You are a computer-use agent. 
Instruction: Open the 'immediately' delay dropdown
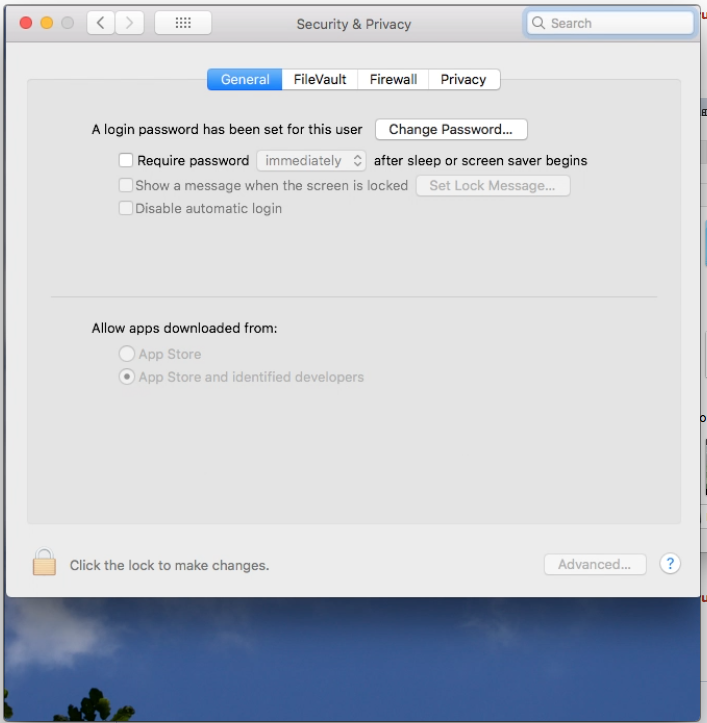pyautogui.click(x=311, y=160)
